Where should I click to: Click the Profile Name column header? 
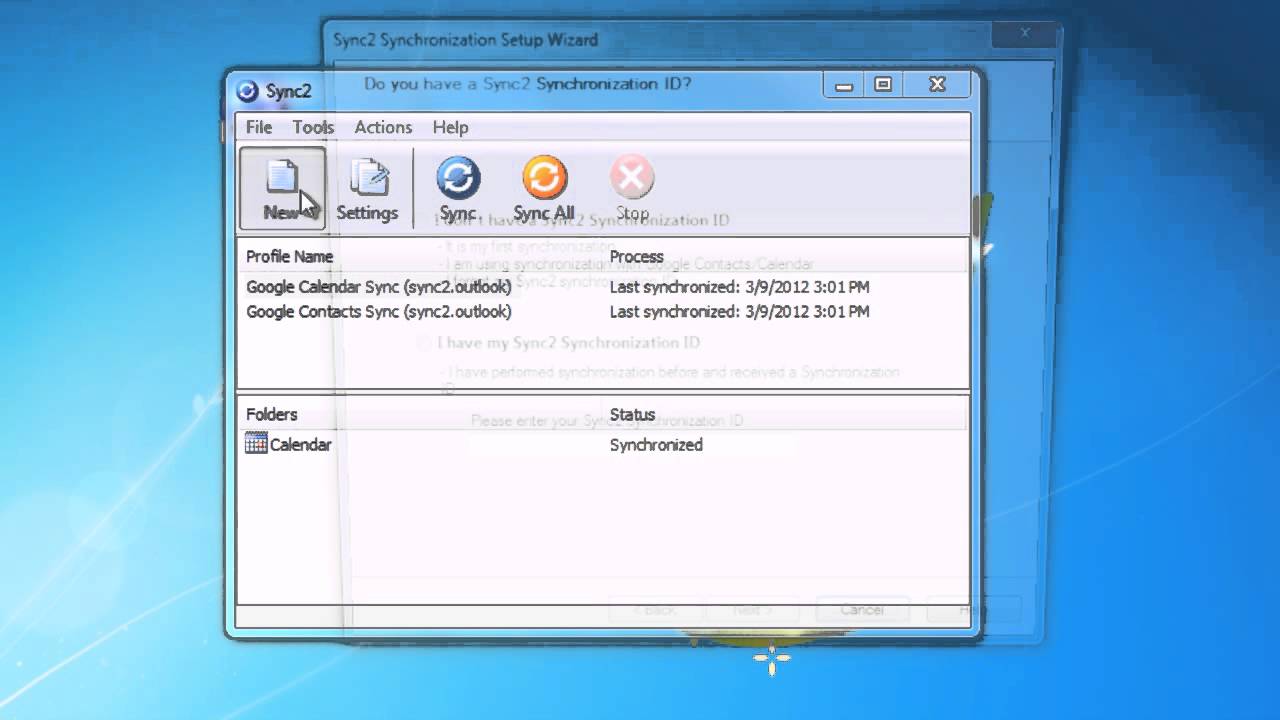(290, 256)
